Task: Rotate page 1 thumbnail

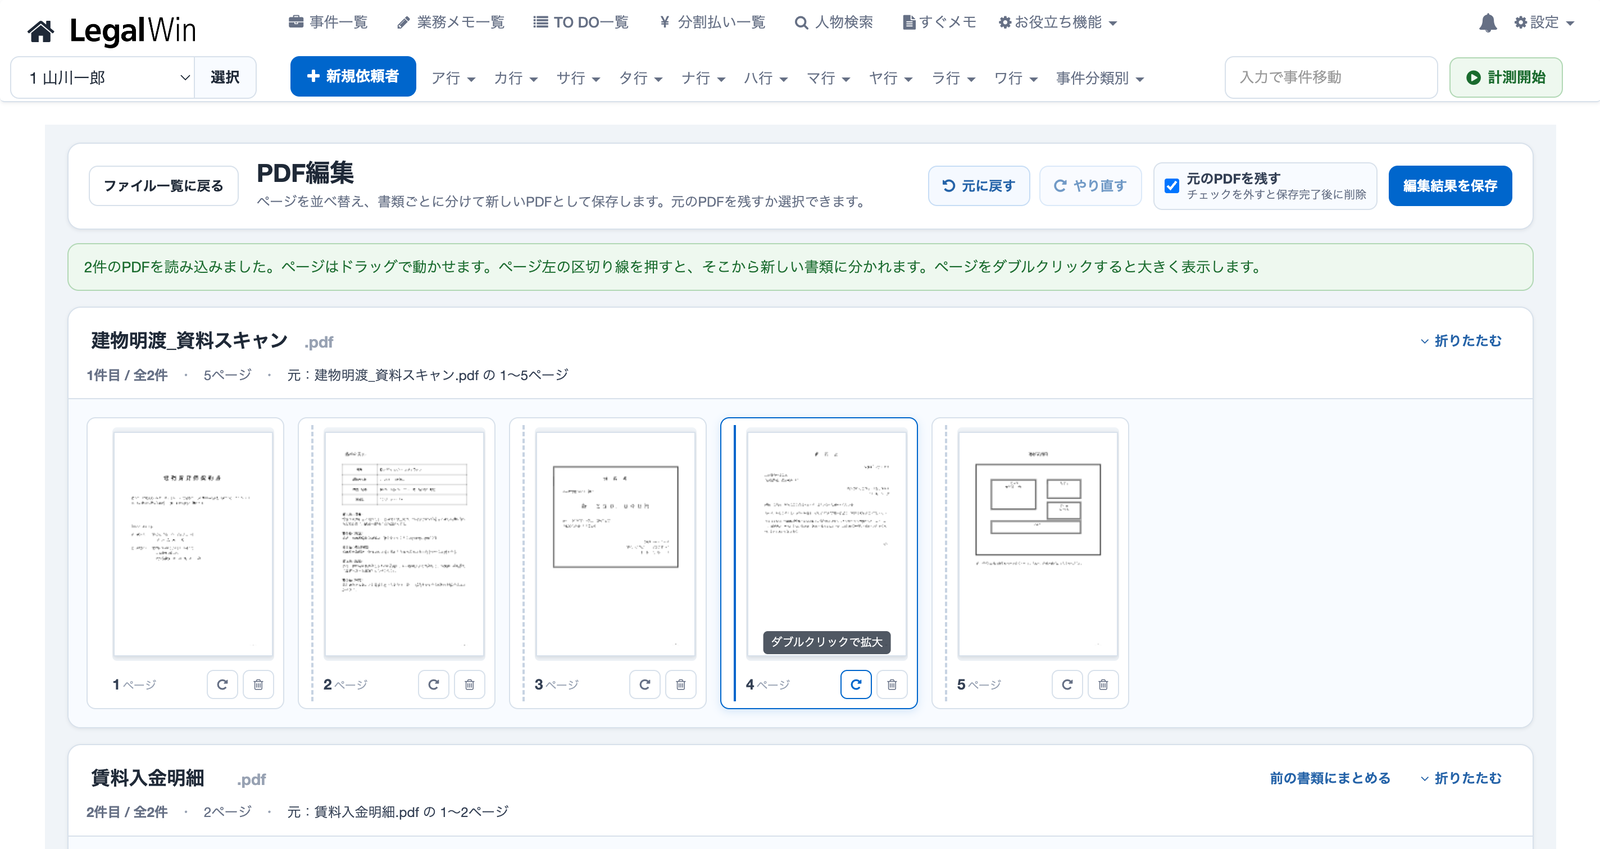Action: 222,684
